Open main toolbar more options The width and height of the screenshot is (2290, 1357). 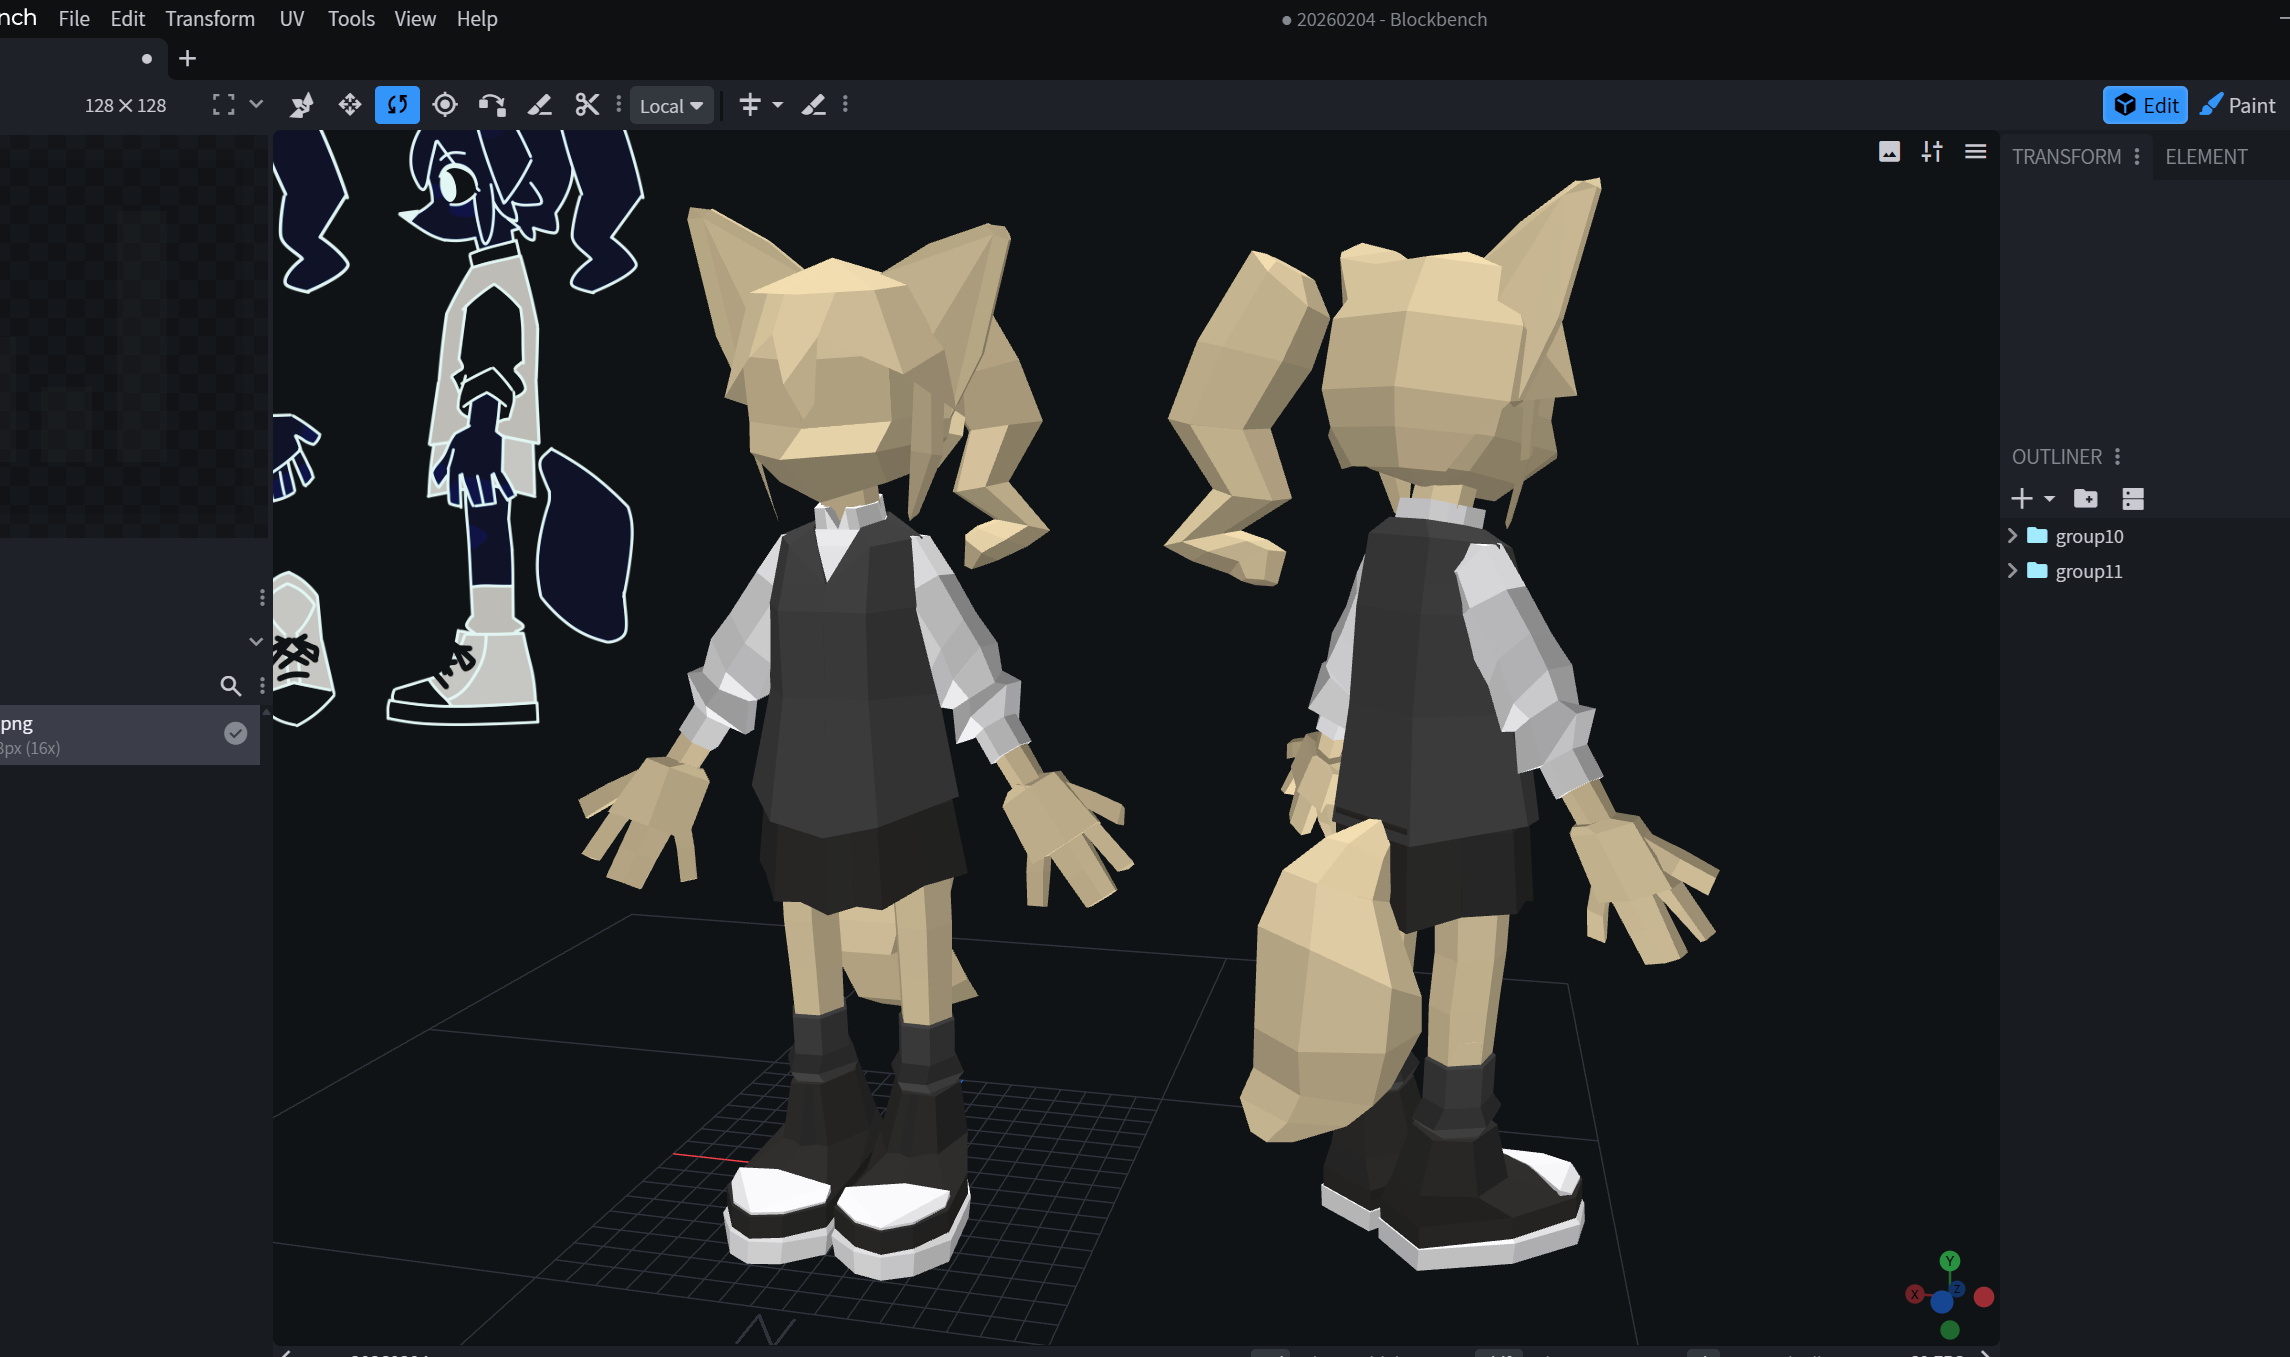tap(619, 104)
